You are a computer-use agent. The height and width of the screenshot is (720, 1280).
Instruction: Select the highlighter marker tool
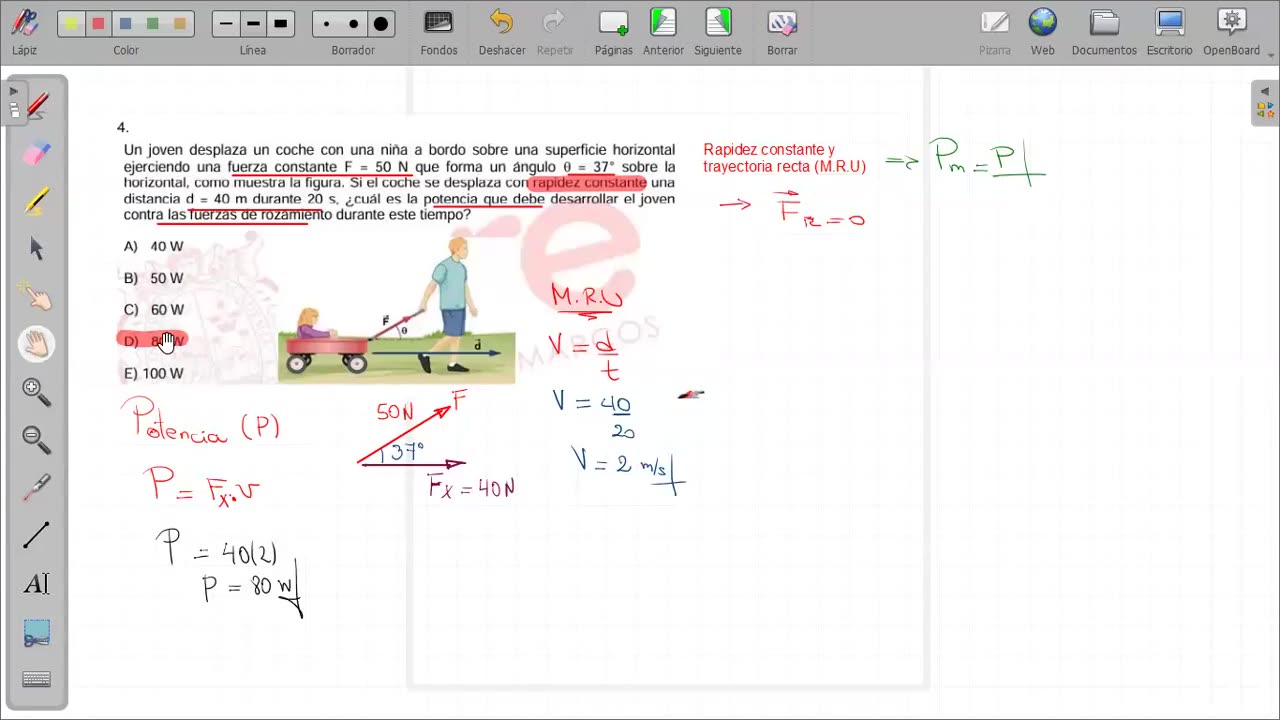click(x=37, y=201)
